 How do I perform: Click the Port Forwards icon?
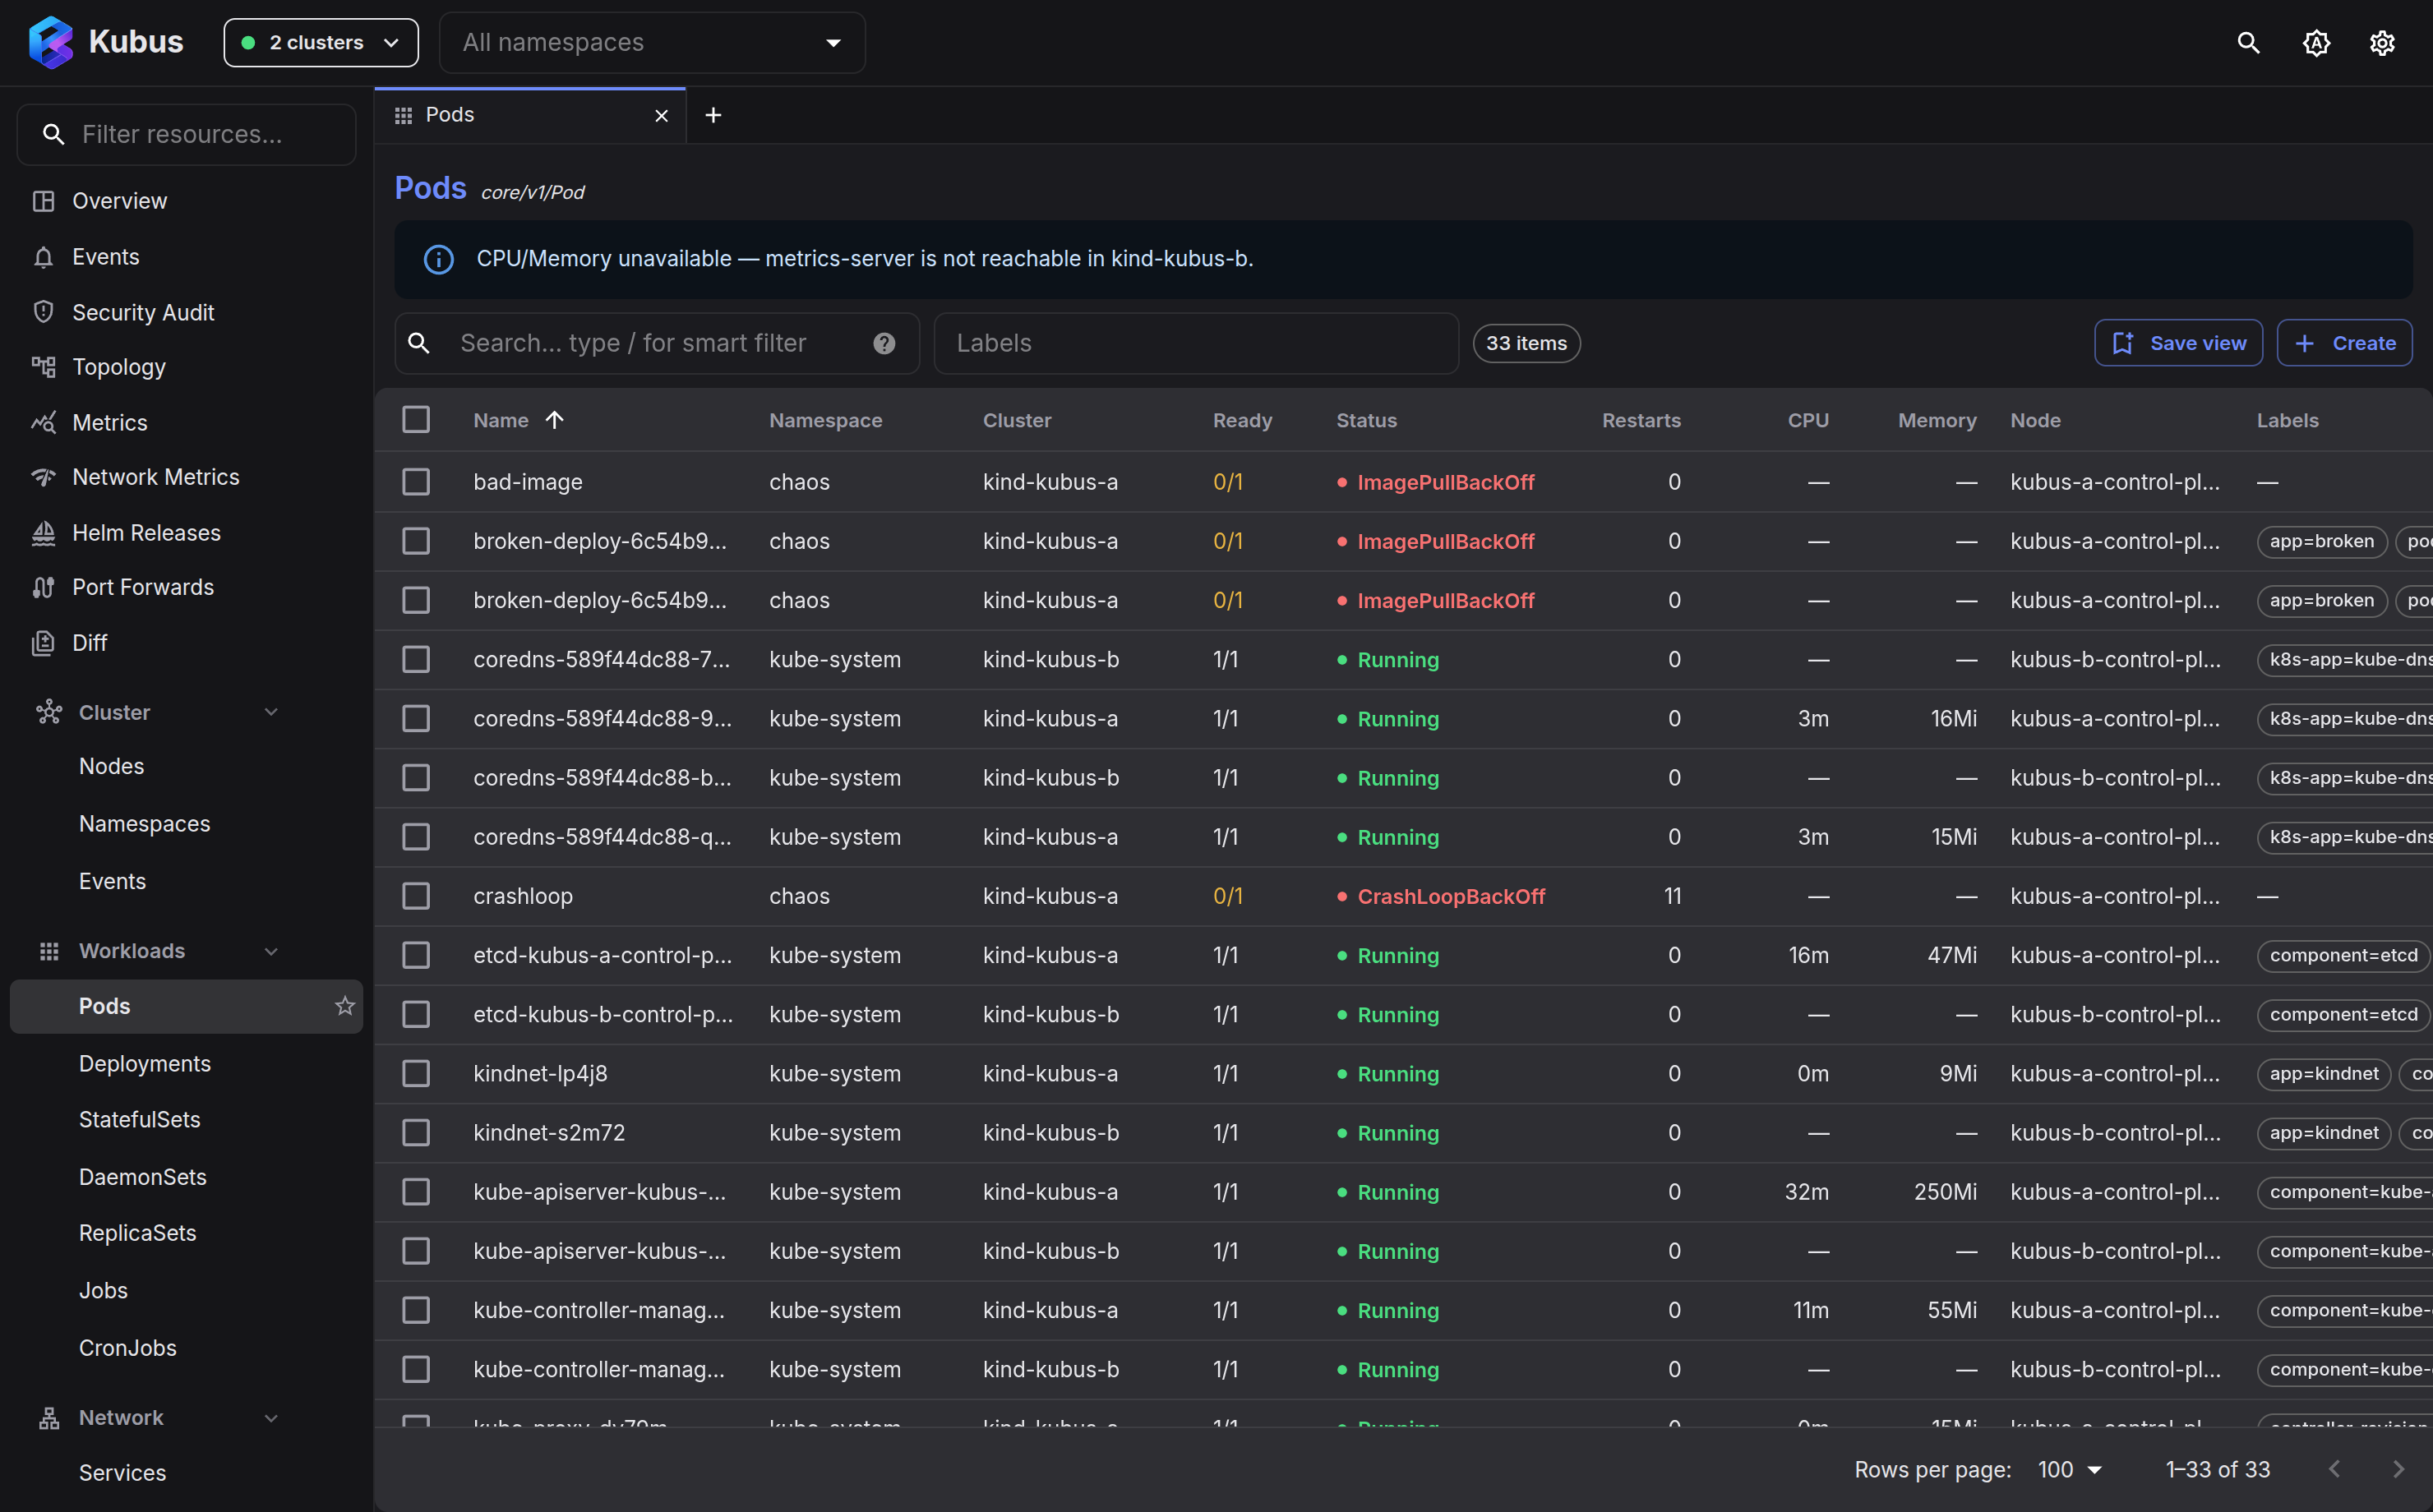pos(43,587)
